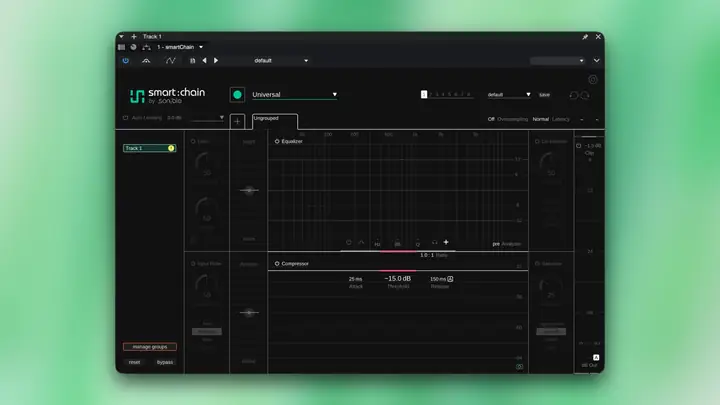Click the manage groups button

click(150, 347)
